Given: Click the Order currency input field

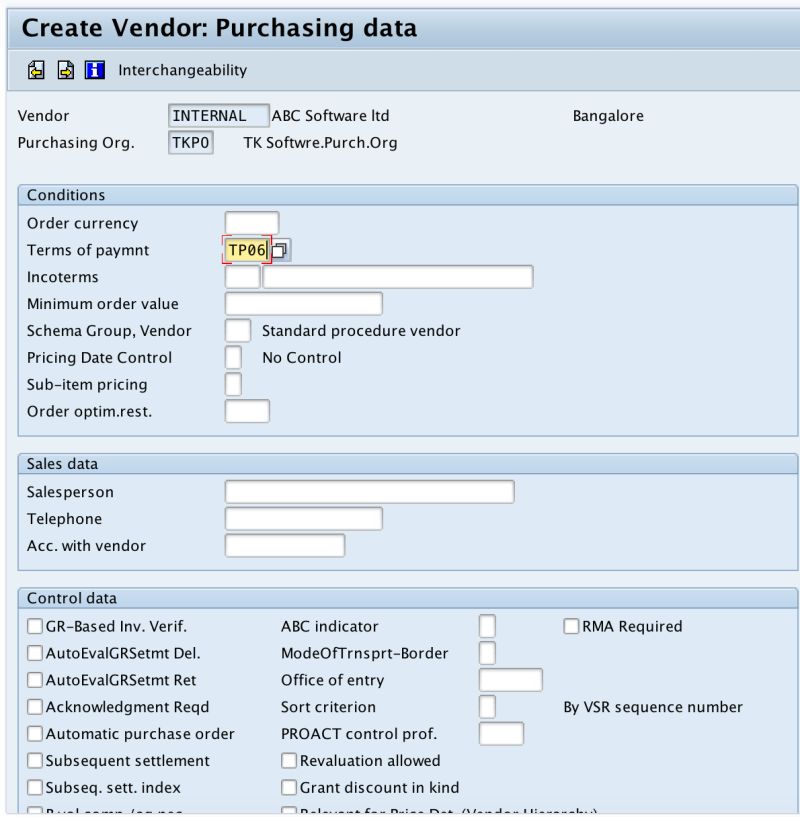Looking at the screenshot, I should pyautogui.click(x=254, y=222).
